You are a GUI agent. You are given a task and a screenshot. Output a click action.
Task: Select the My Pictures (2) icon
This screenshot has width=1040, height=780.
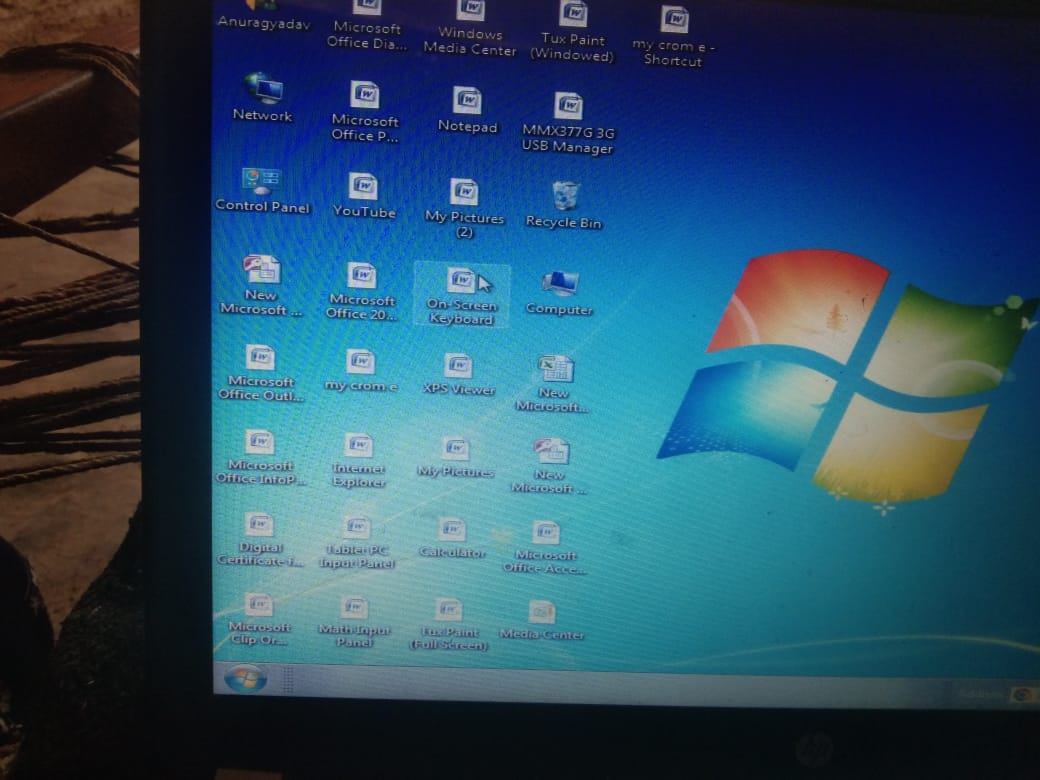(464, 209)
